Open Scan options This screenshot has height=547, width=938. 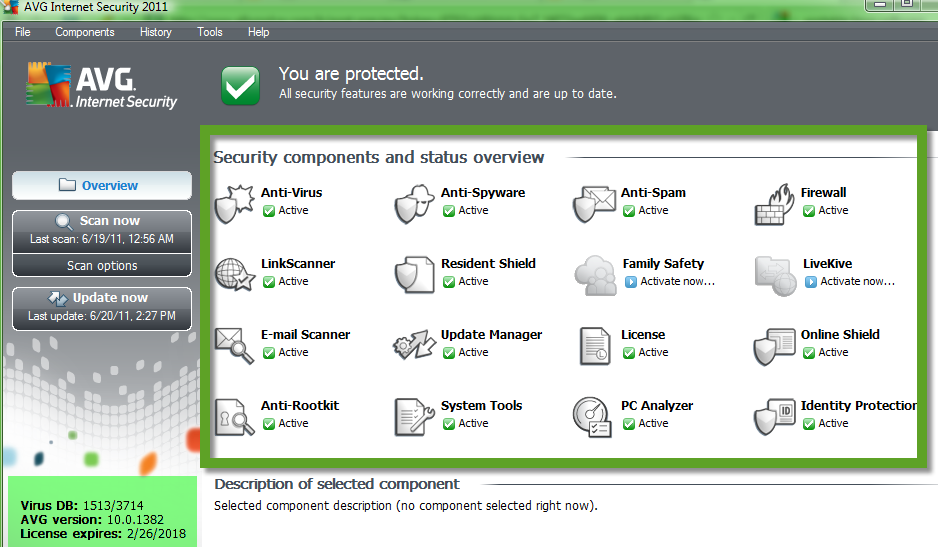coord(102,265)
